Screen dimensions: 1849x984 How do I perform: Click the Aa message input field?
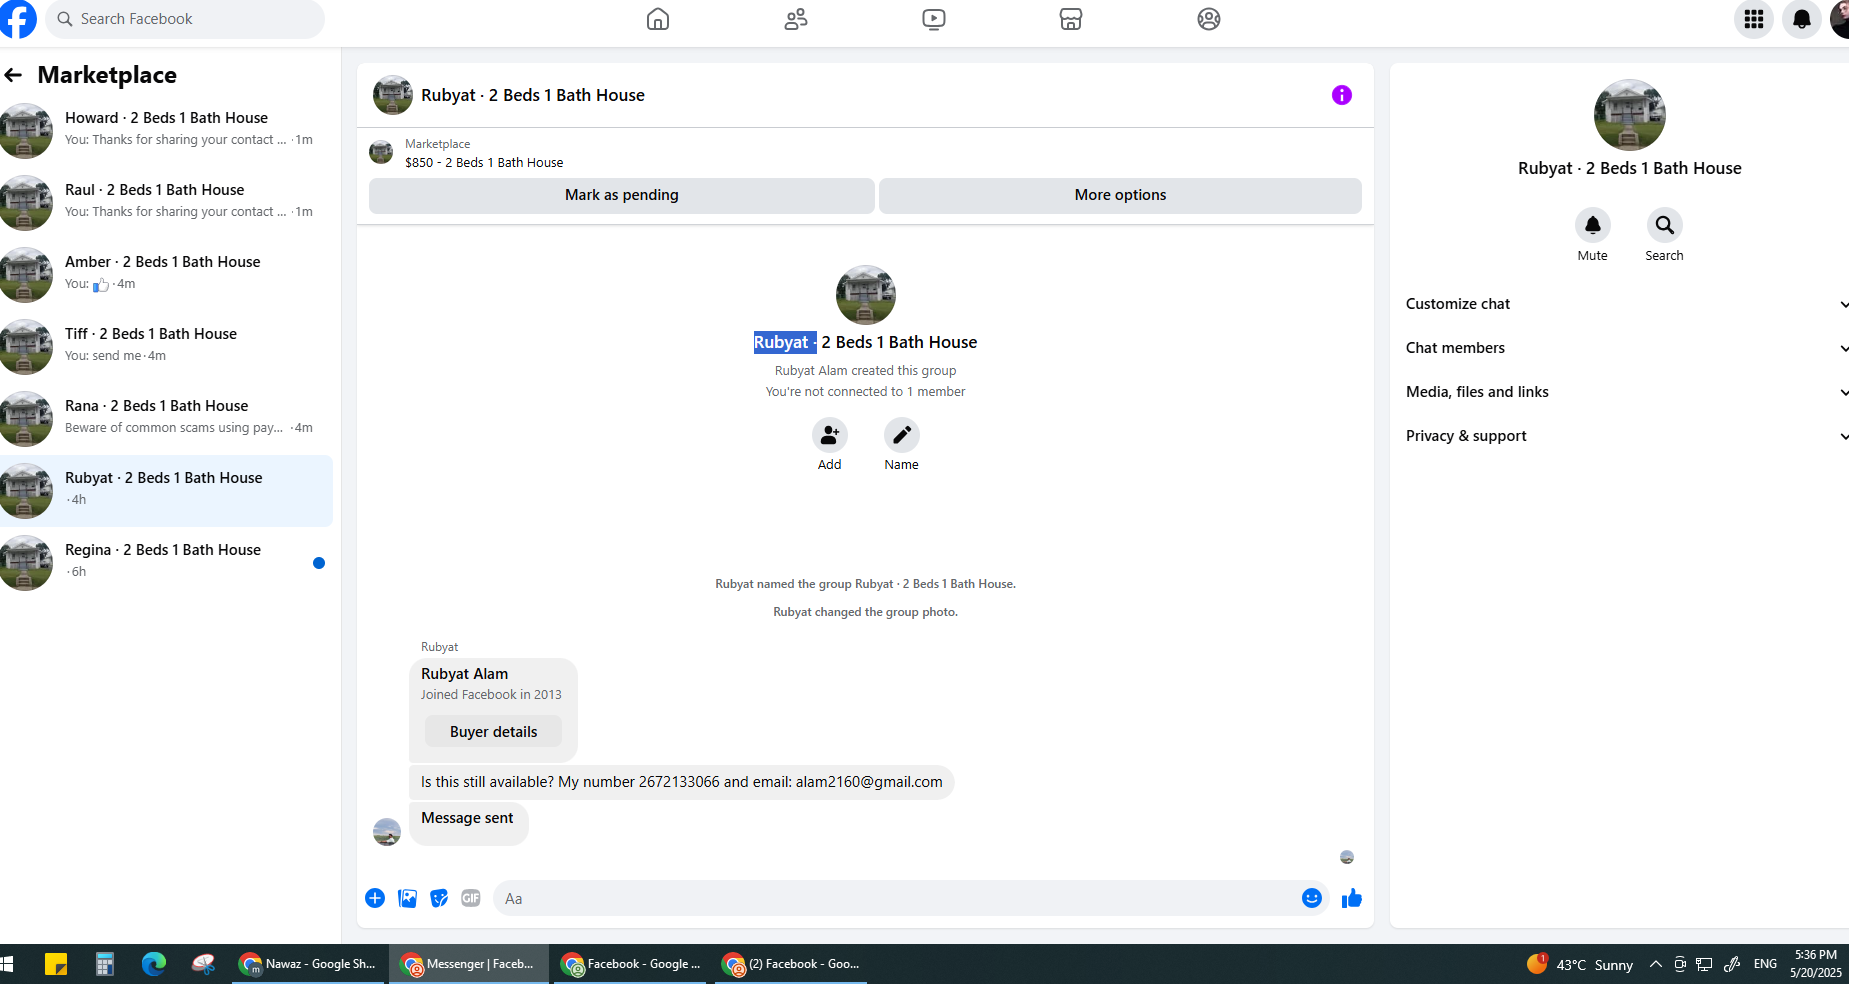(896, 898)
